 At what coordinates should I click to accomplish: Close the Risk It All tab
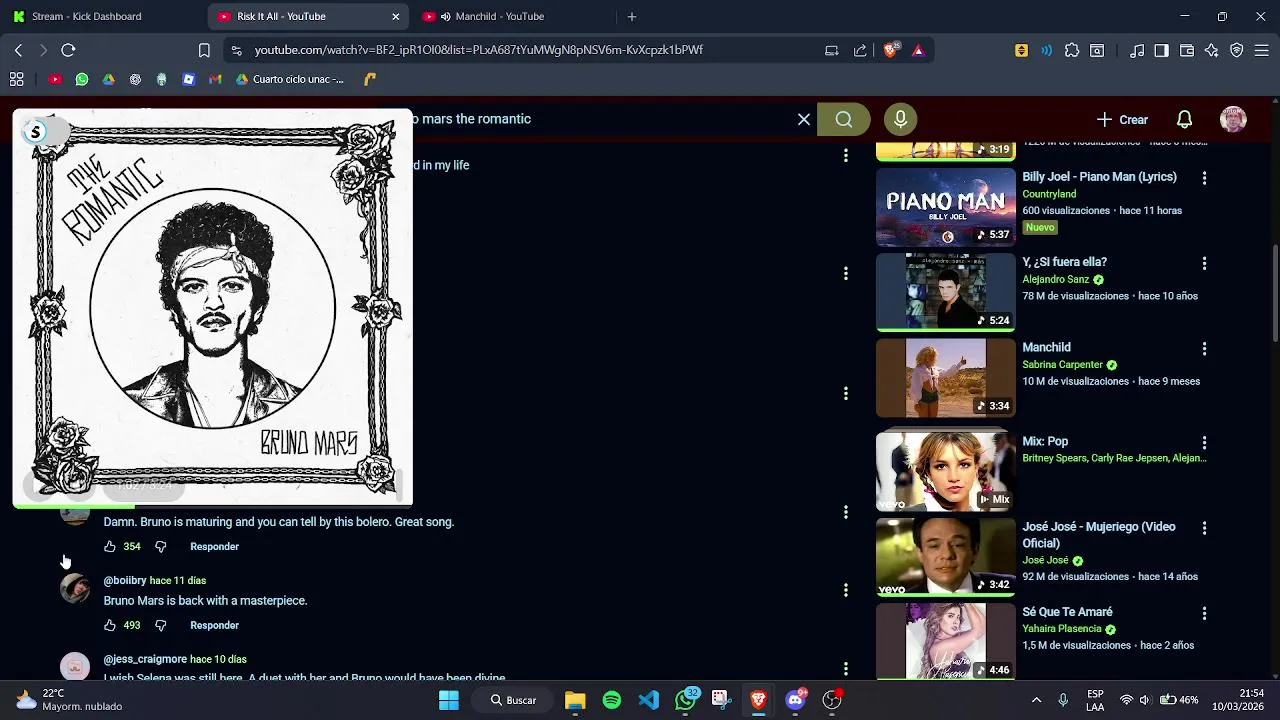click(395, 16)
